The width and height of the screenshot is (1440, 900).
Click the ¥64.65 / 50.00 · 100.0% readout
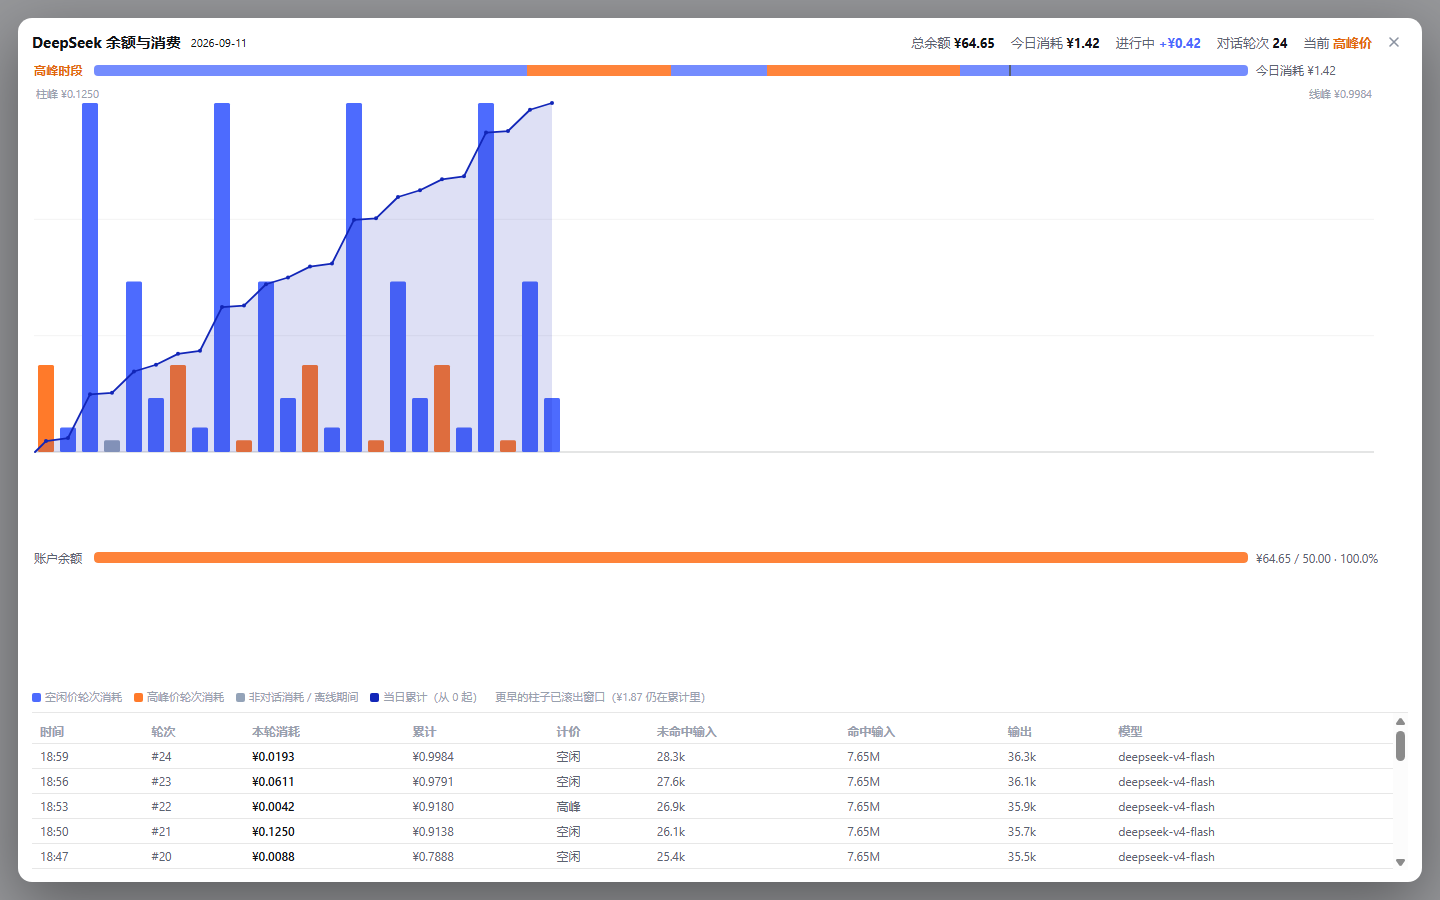[1317, 559]
